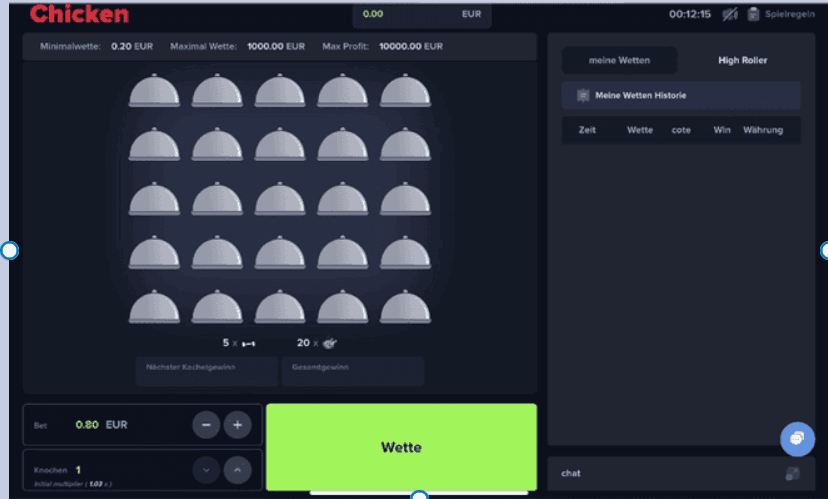Decrease Knochen count with down chevron

[x=206, y=469]
